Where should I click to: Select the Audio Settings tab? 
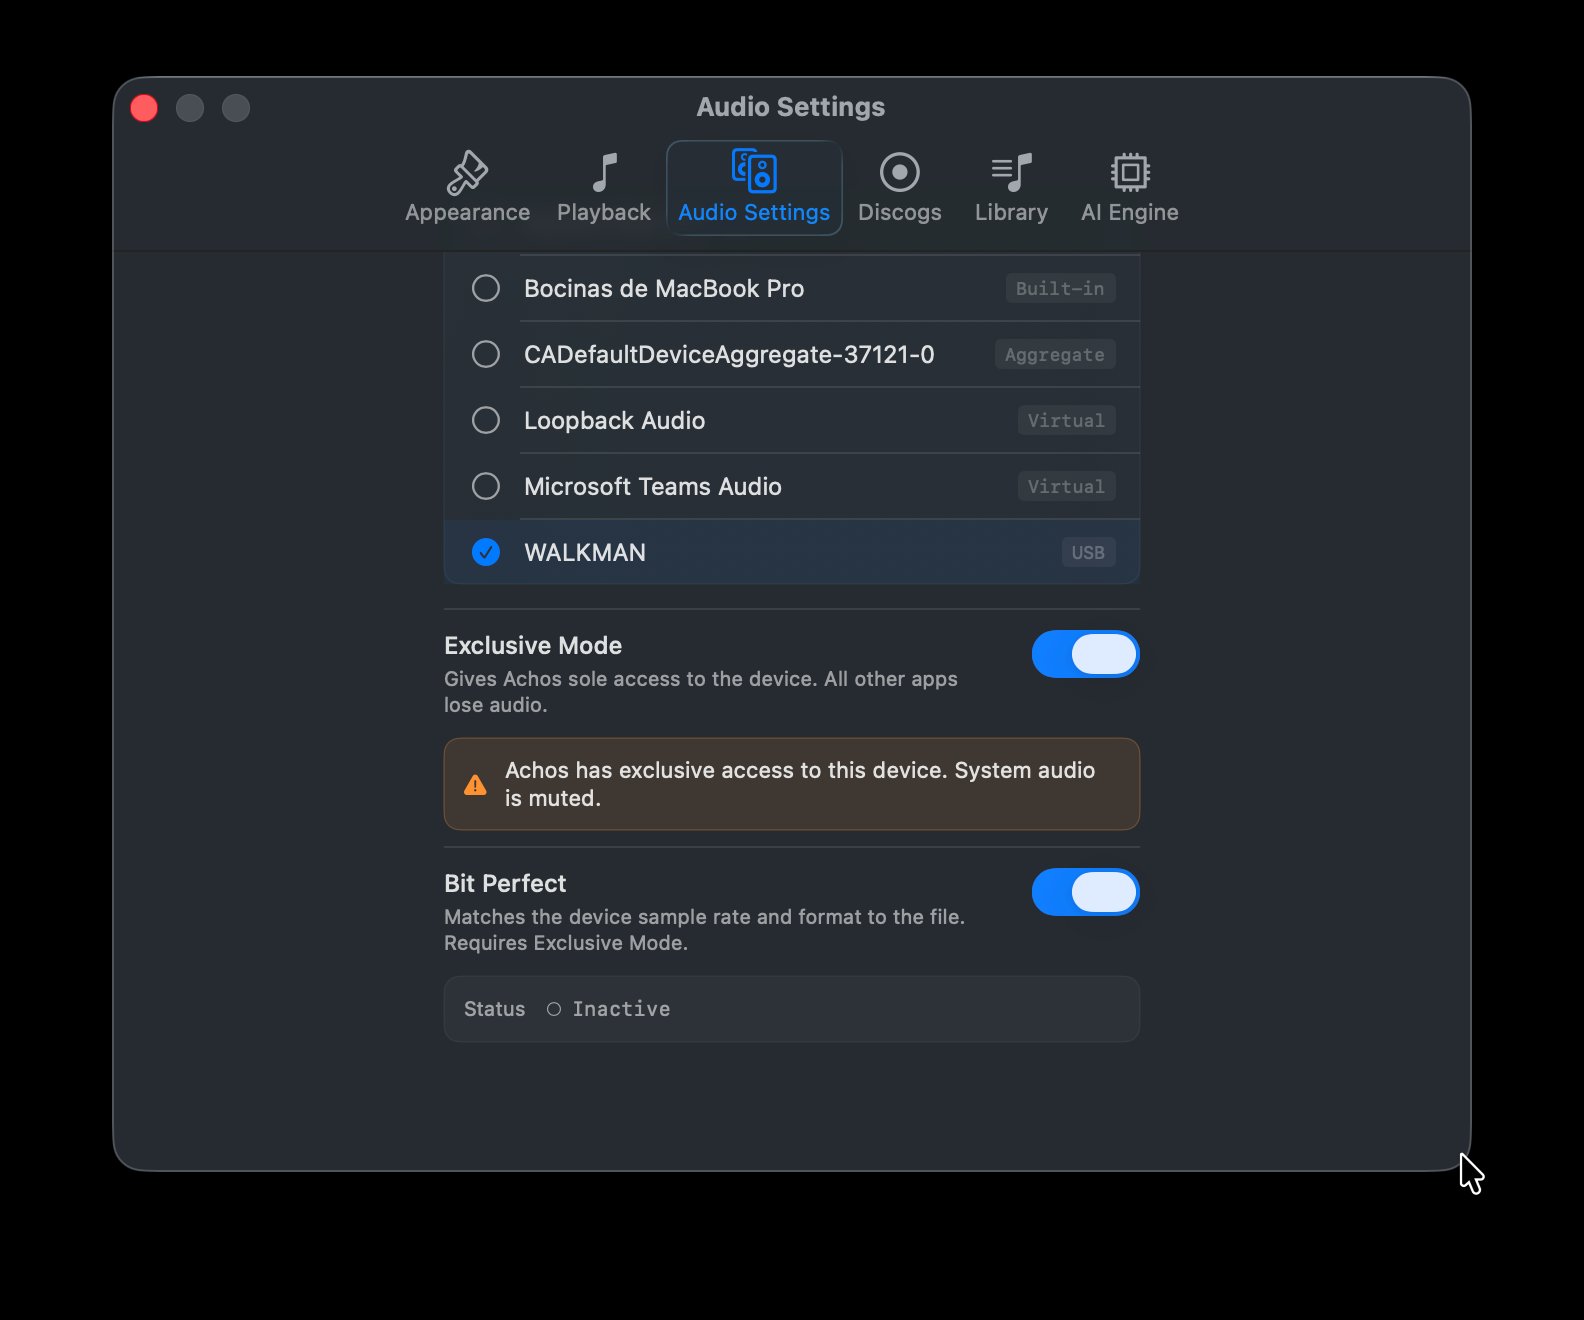[754, 188]
